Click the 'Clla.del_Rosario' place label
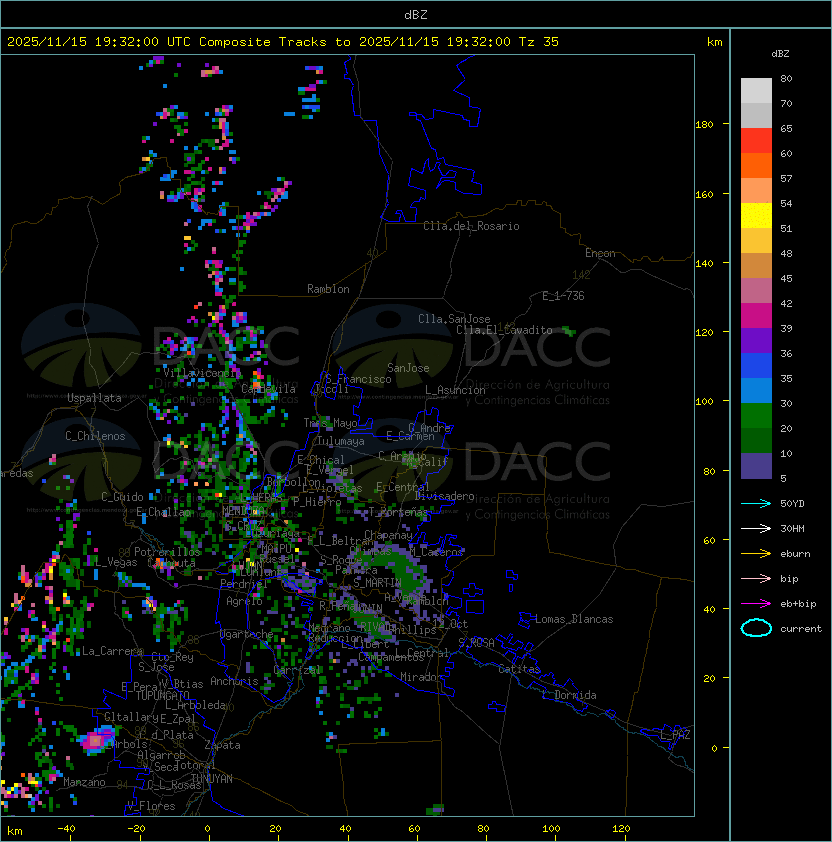 (x=471, y=226)
